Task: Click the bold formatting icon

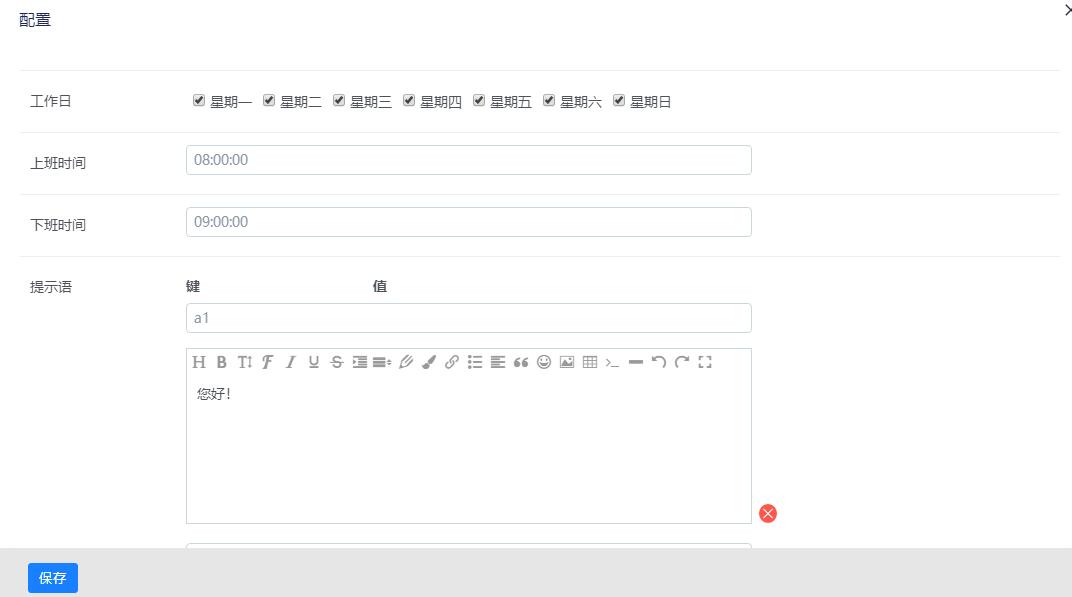Action: click(222, 362)
